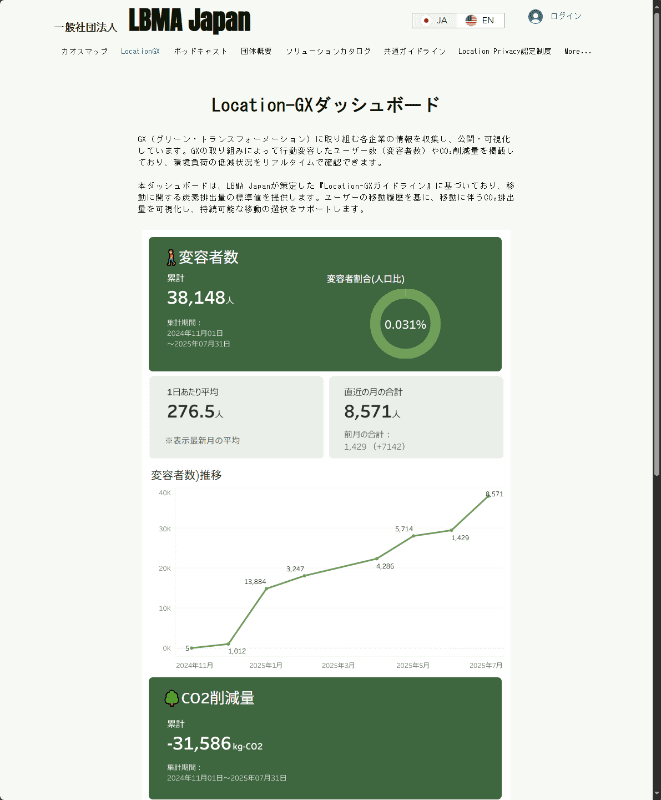Screen dimensions: 661x800
Task: Click the Japan flag icon
Action: (426, 20)
